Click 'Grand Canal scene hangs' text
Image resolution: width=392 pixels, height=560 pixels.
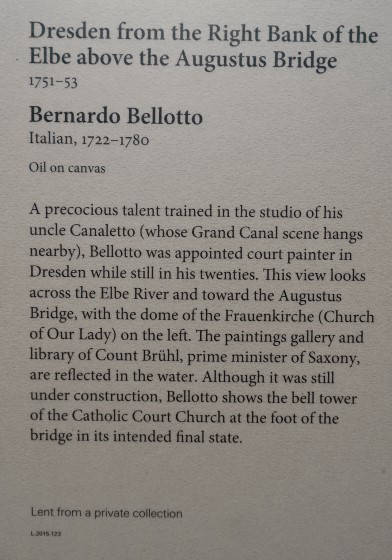277,234
